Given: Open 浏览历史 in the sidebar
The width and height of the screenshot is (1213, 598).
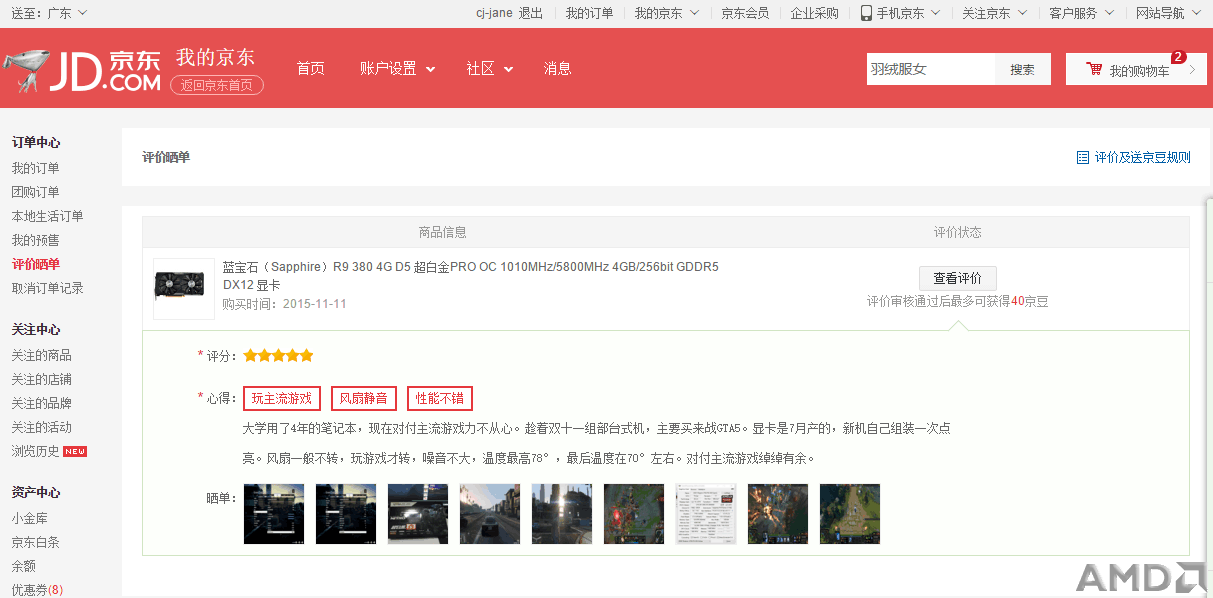Looking at the screenshot, I should point(35,451).
